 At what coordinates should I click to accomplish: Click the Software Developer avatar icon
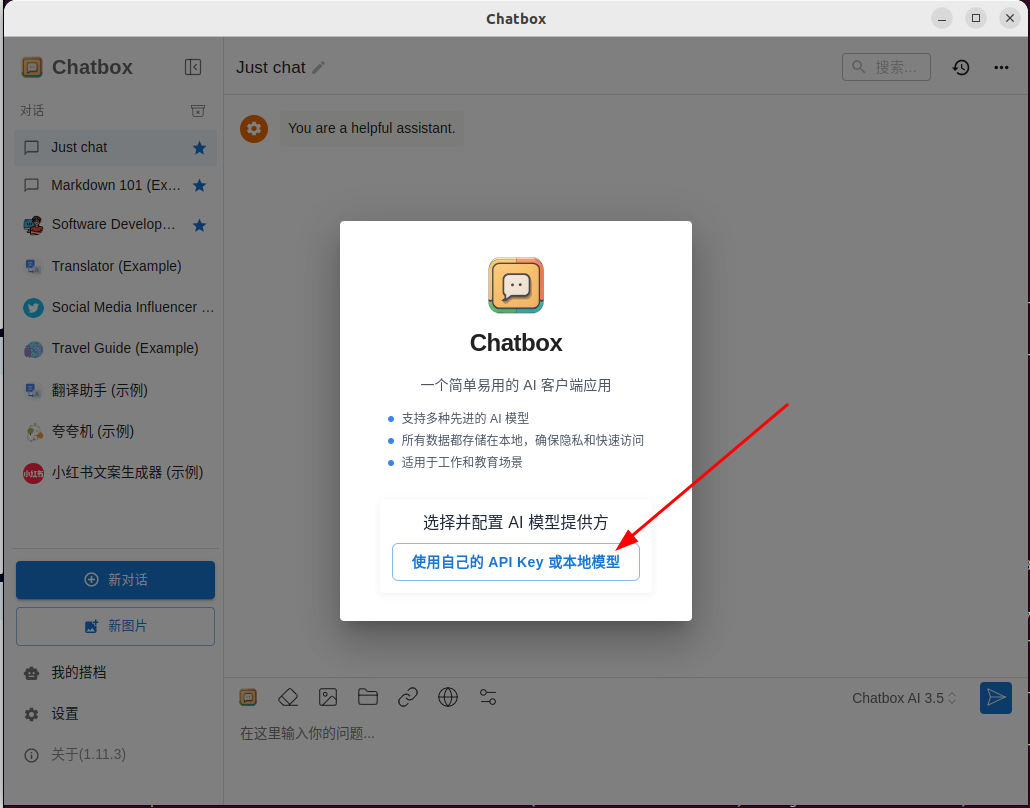34,225
